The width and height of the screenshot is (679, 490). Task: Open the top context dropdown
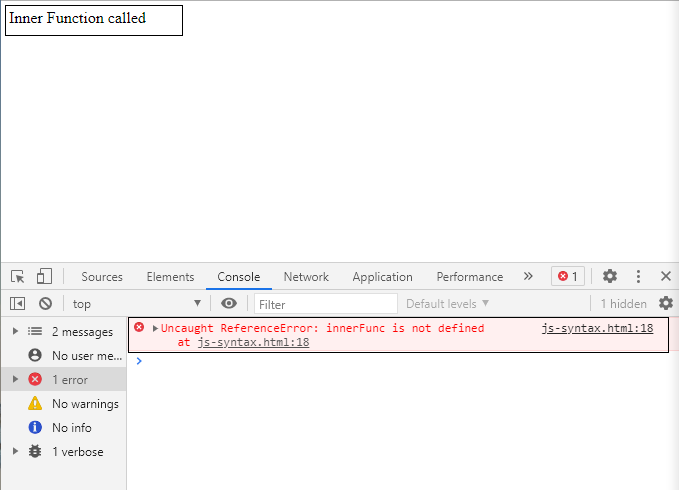pos(136,304)
